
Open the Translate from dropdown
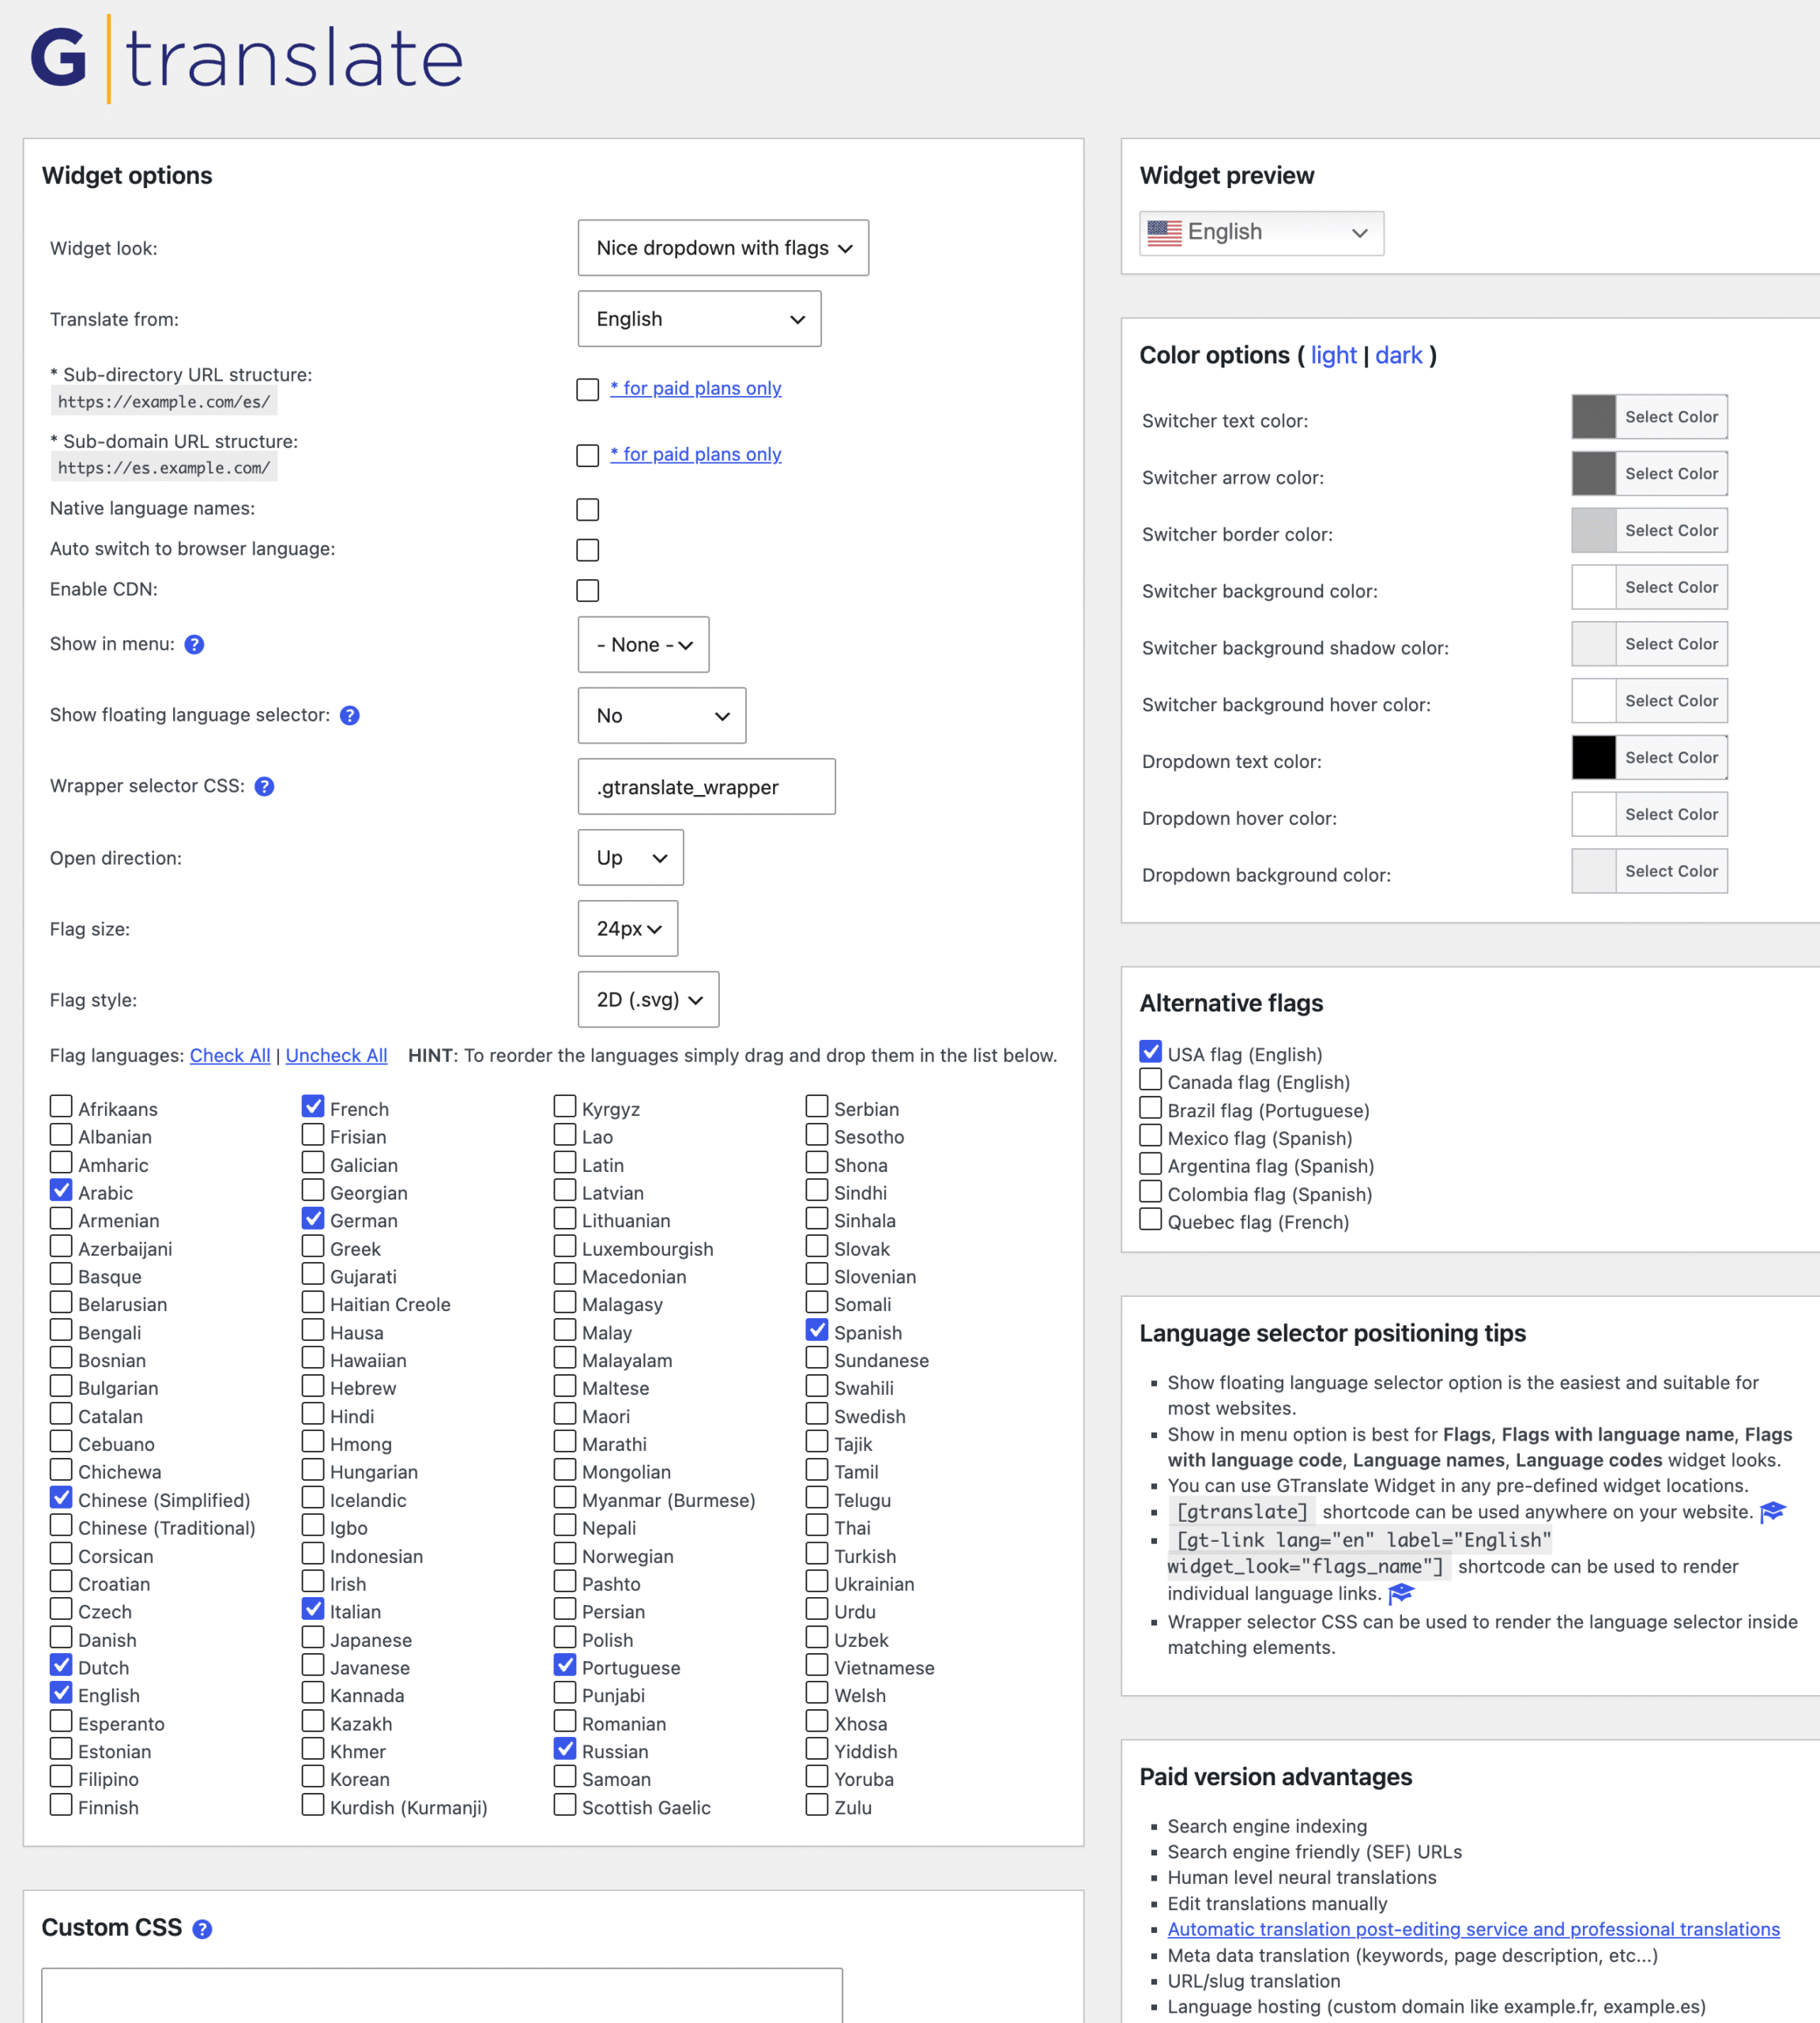pyautogui.click(x=699, y=319)
